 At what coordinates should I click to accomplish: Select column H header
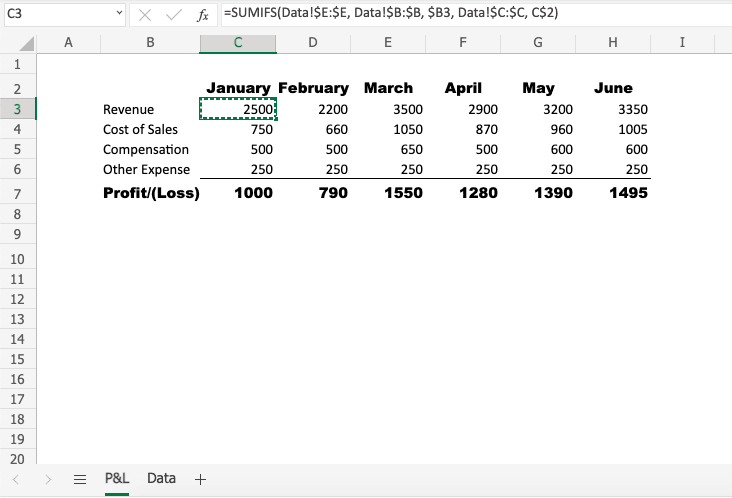click(613, 42)
